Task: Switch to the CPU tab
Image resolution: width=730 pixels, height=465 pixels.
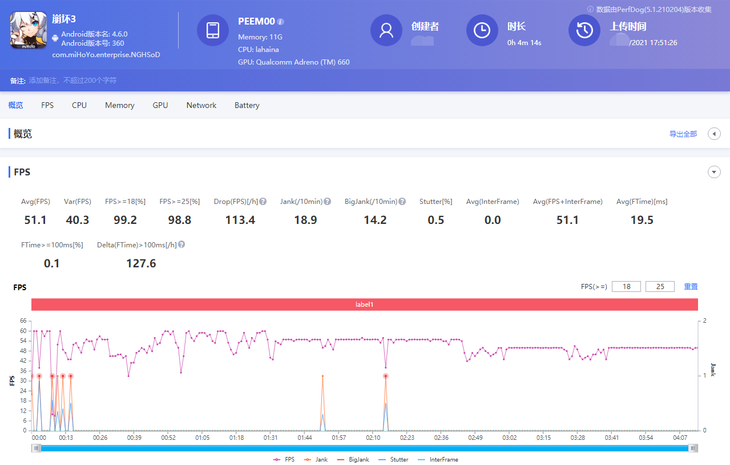Action: tap(79, 105)
